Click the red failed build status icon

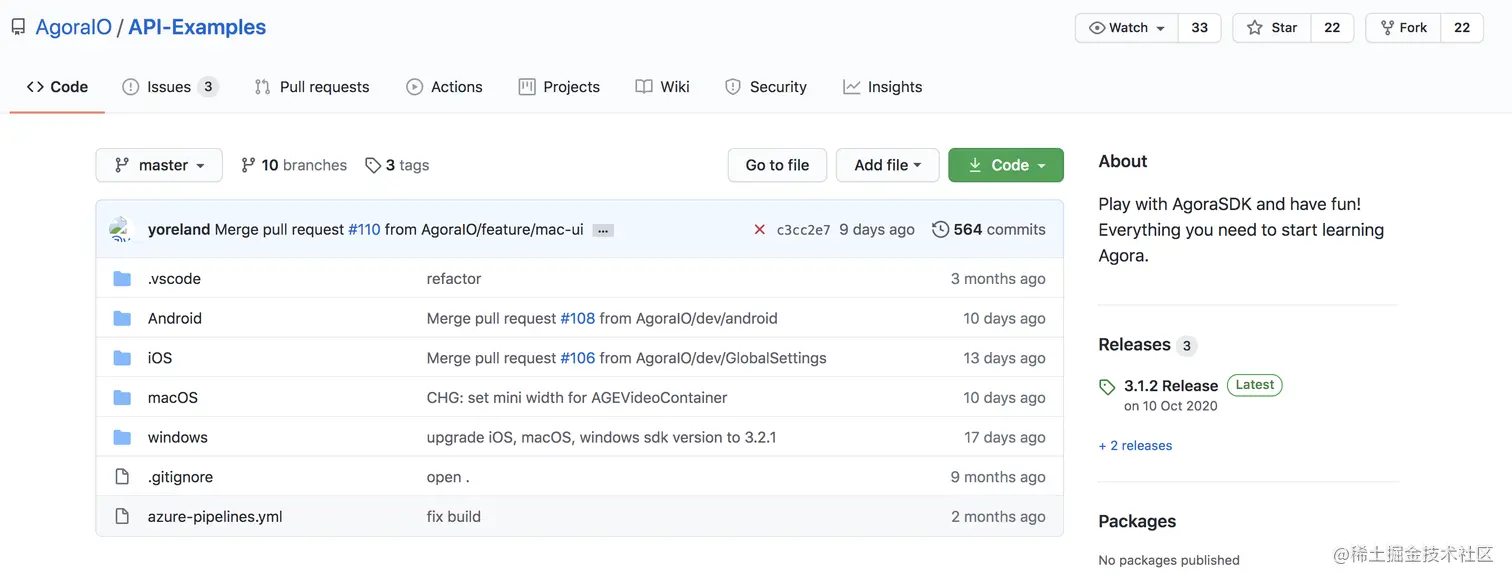point(759,230)
